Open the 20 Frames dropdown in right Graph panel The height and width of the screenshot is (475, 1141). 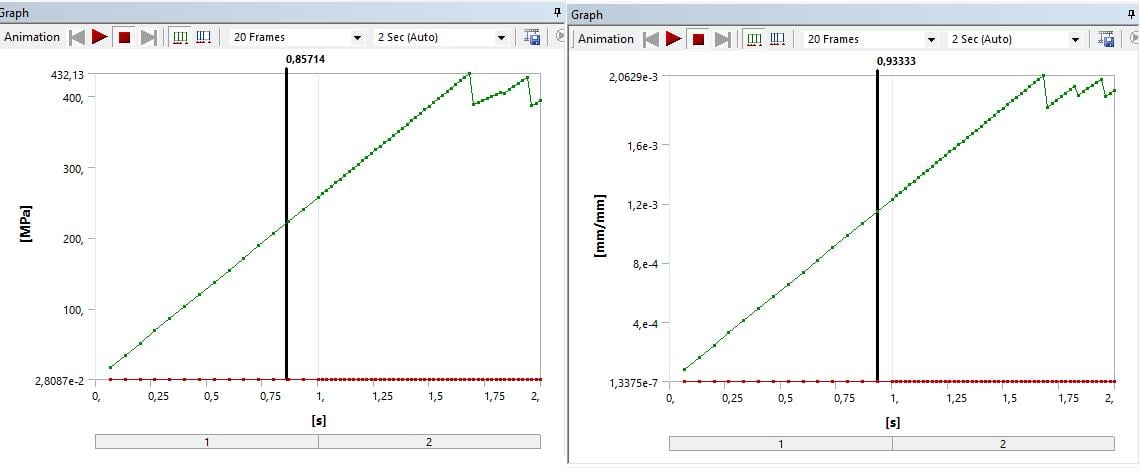pyautogui.click(x=871, y=39)
